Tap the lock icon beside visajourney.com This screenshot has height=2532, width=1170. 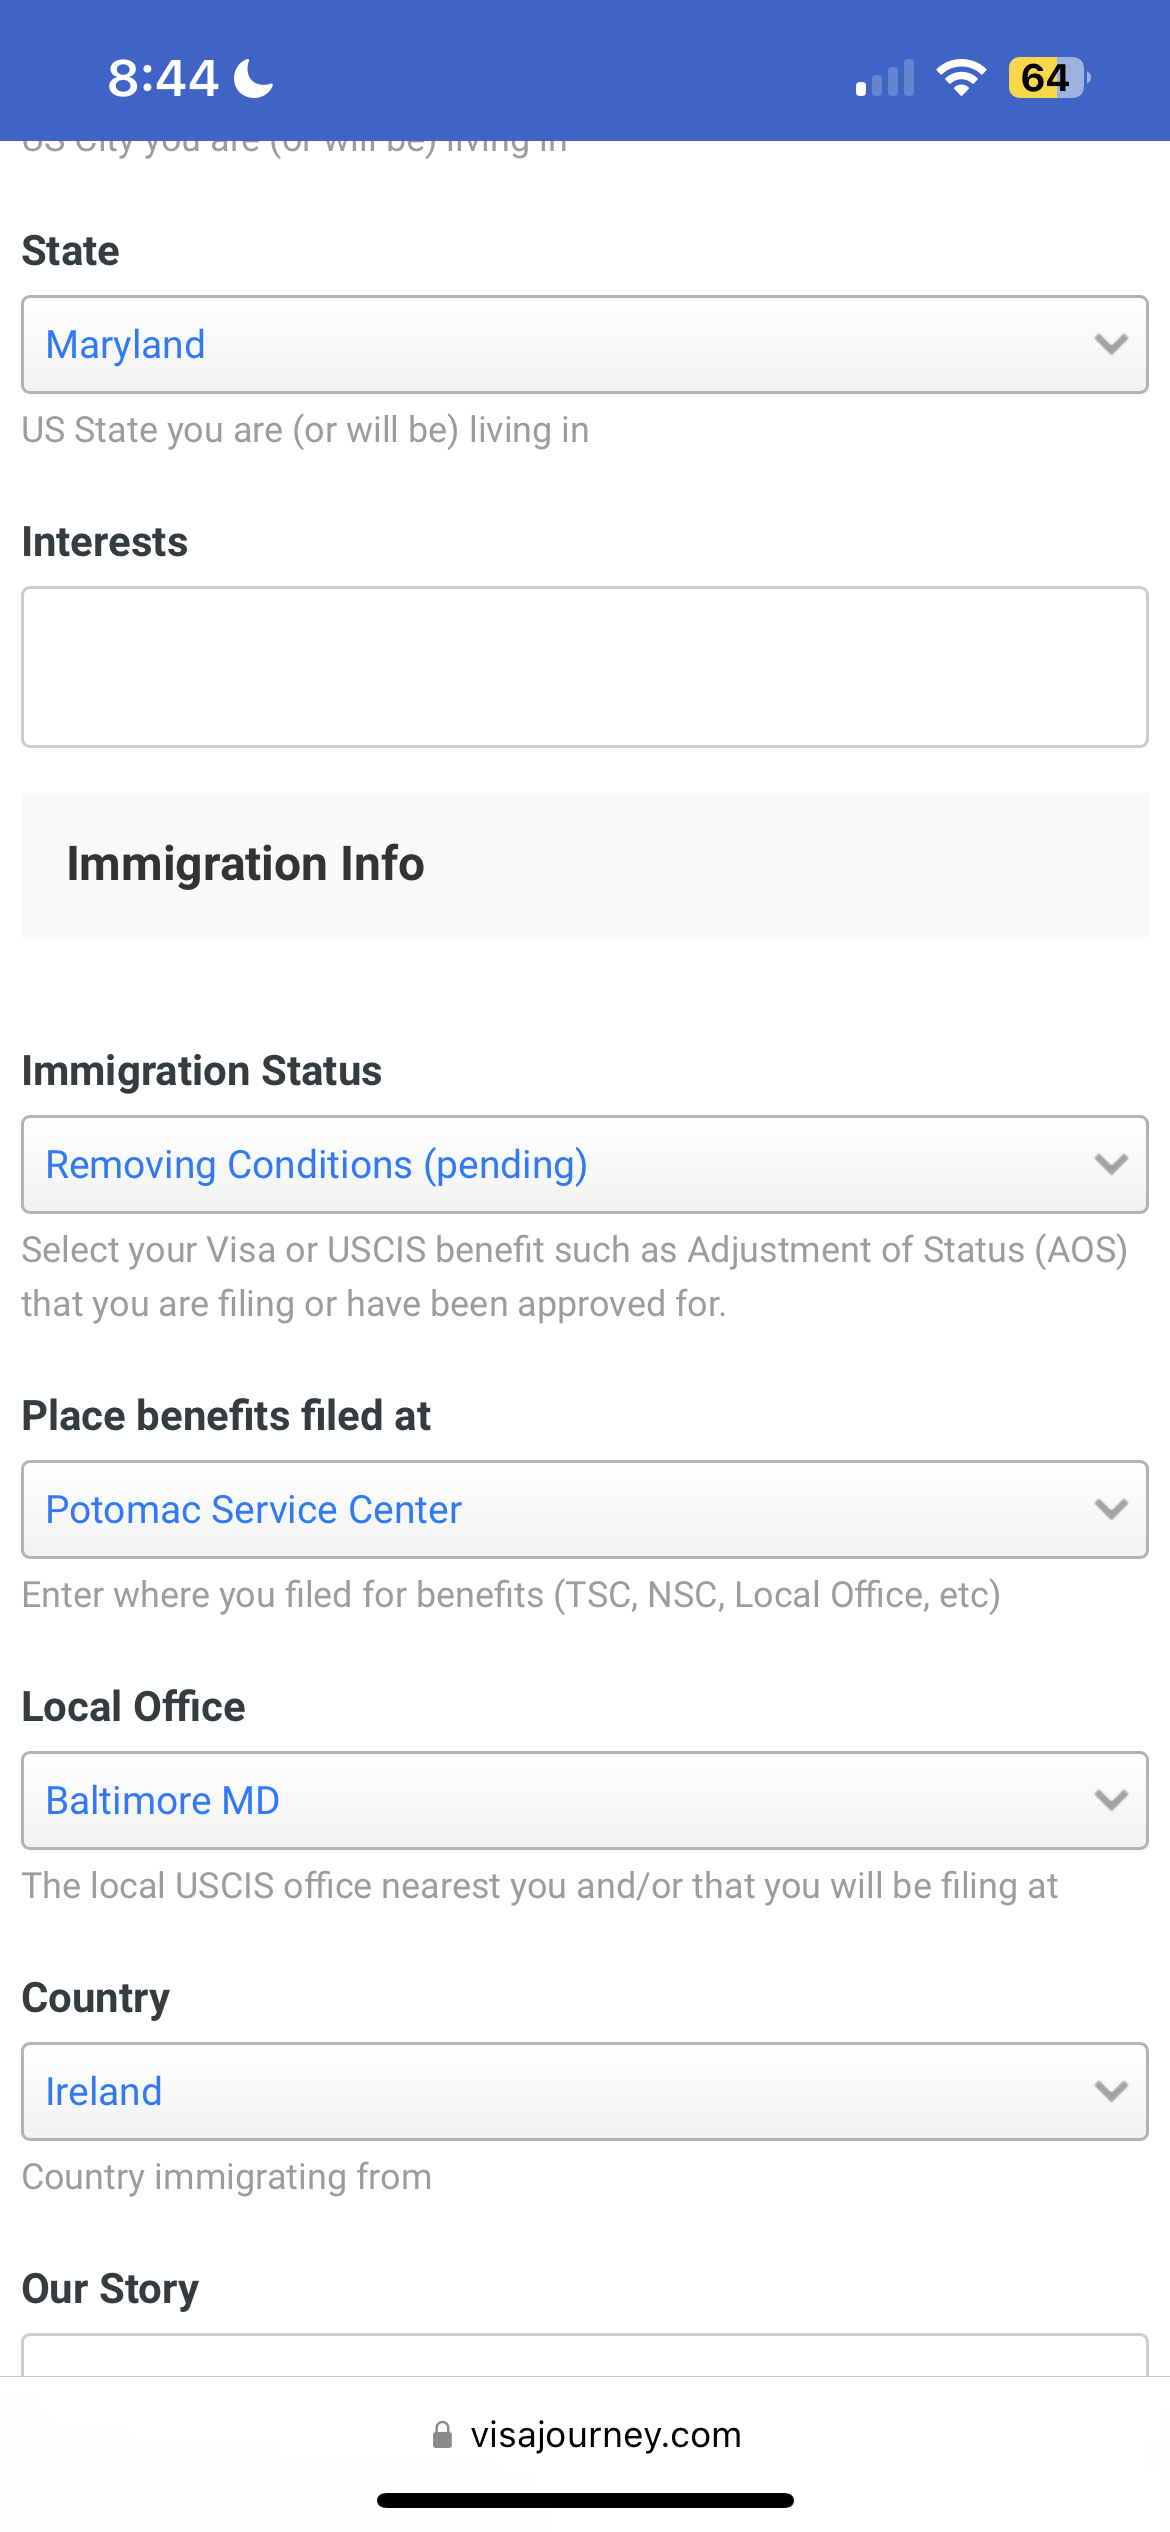442,2435
